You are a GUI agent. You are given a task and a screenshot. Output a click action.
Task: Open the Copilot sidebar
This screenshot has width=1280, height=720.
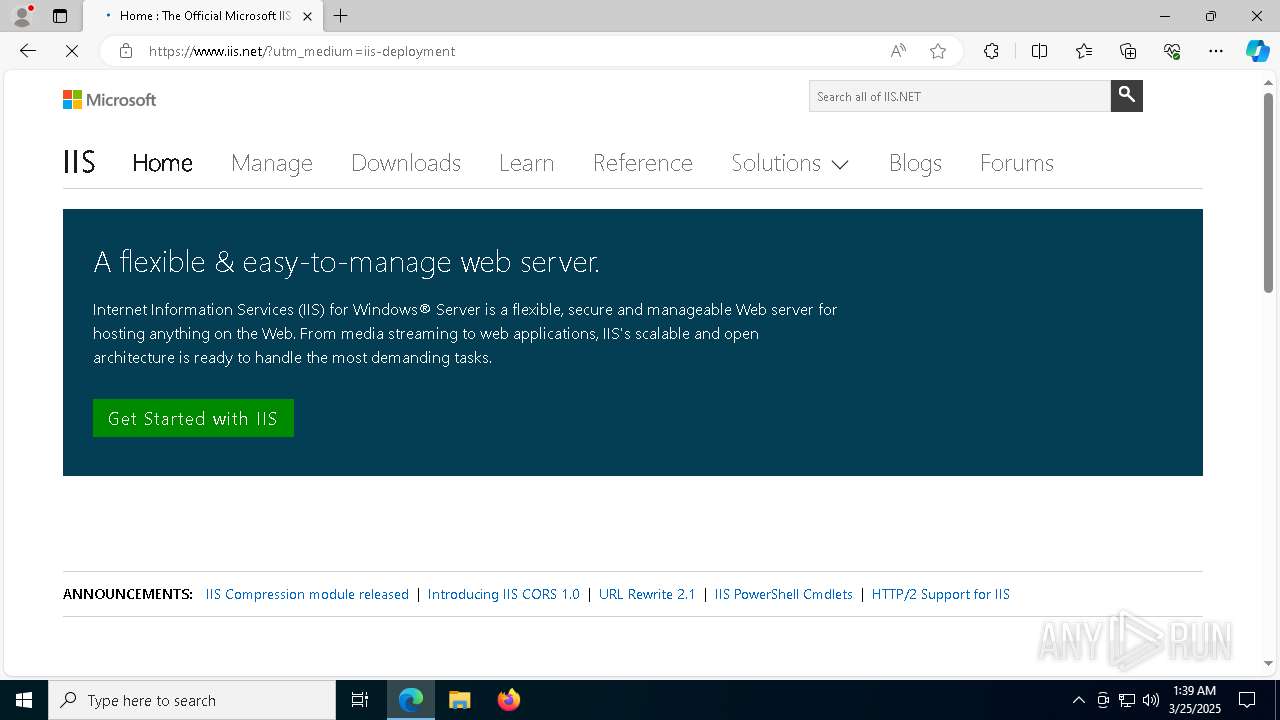tap(1258, 51)
